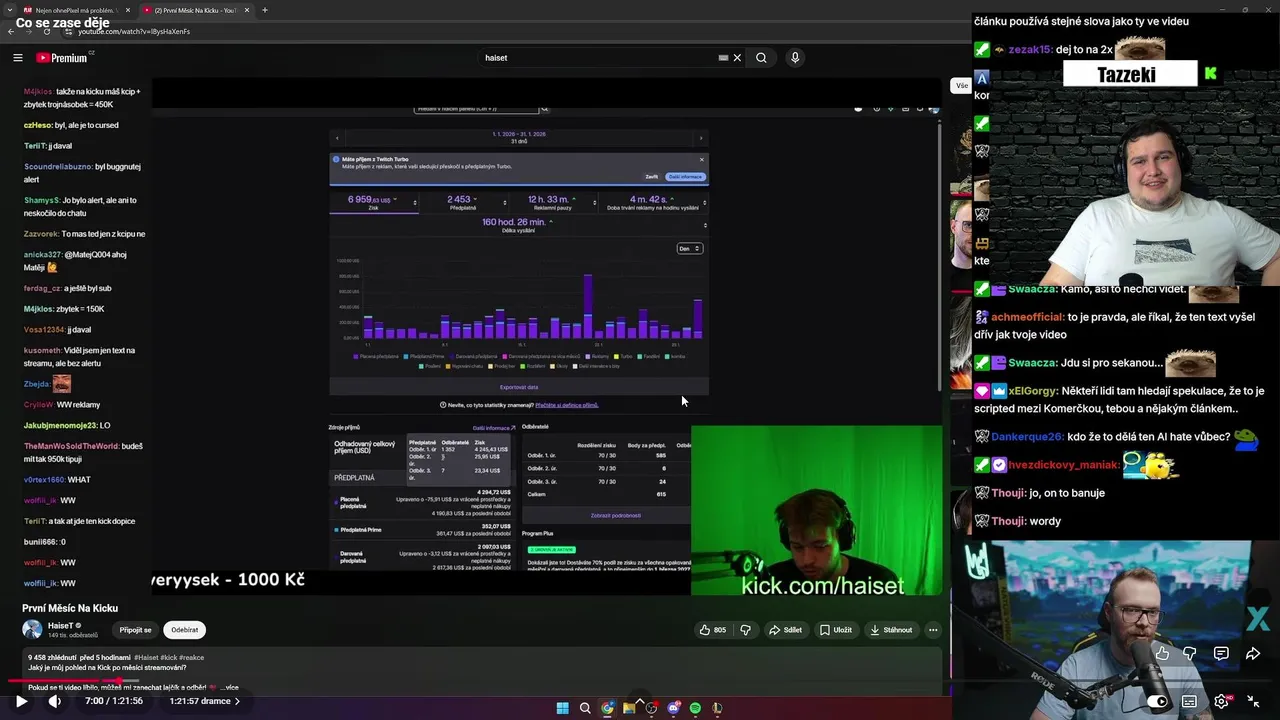Image resolution: width=1280 pixels, height=720 pixels.
Task: Toggle the autoplay switch in the player controls
Action: 1156,702
